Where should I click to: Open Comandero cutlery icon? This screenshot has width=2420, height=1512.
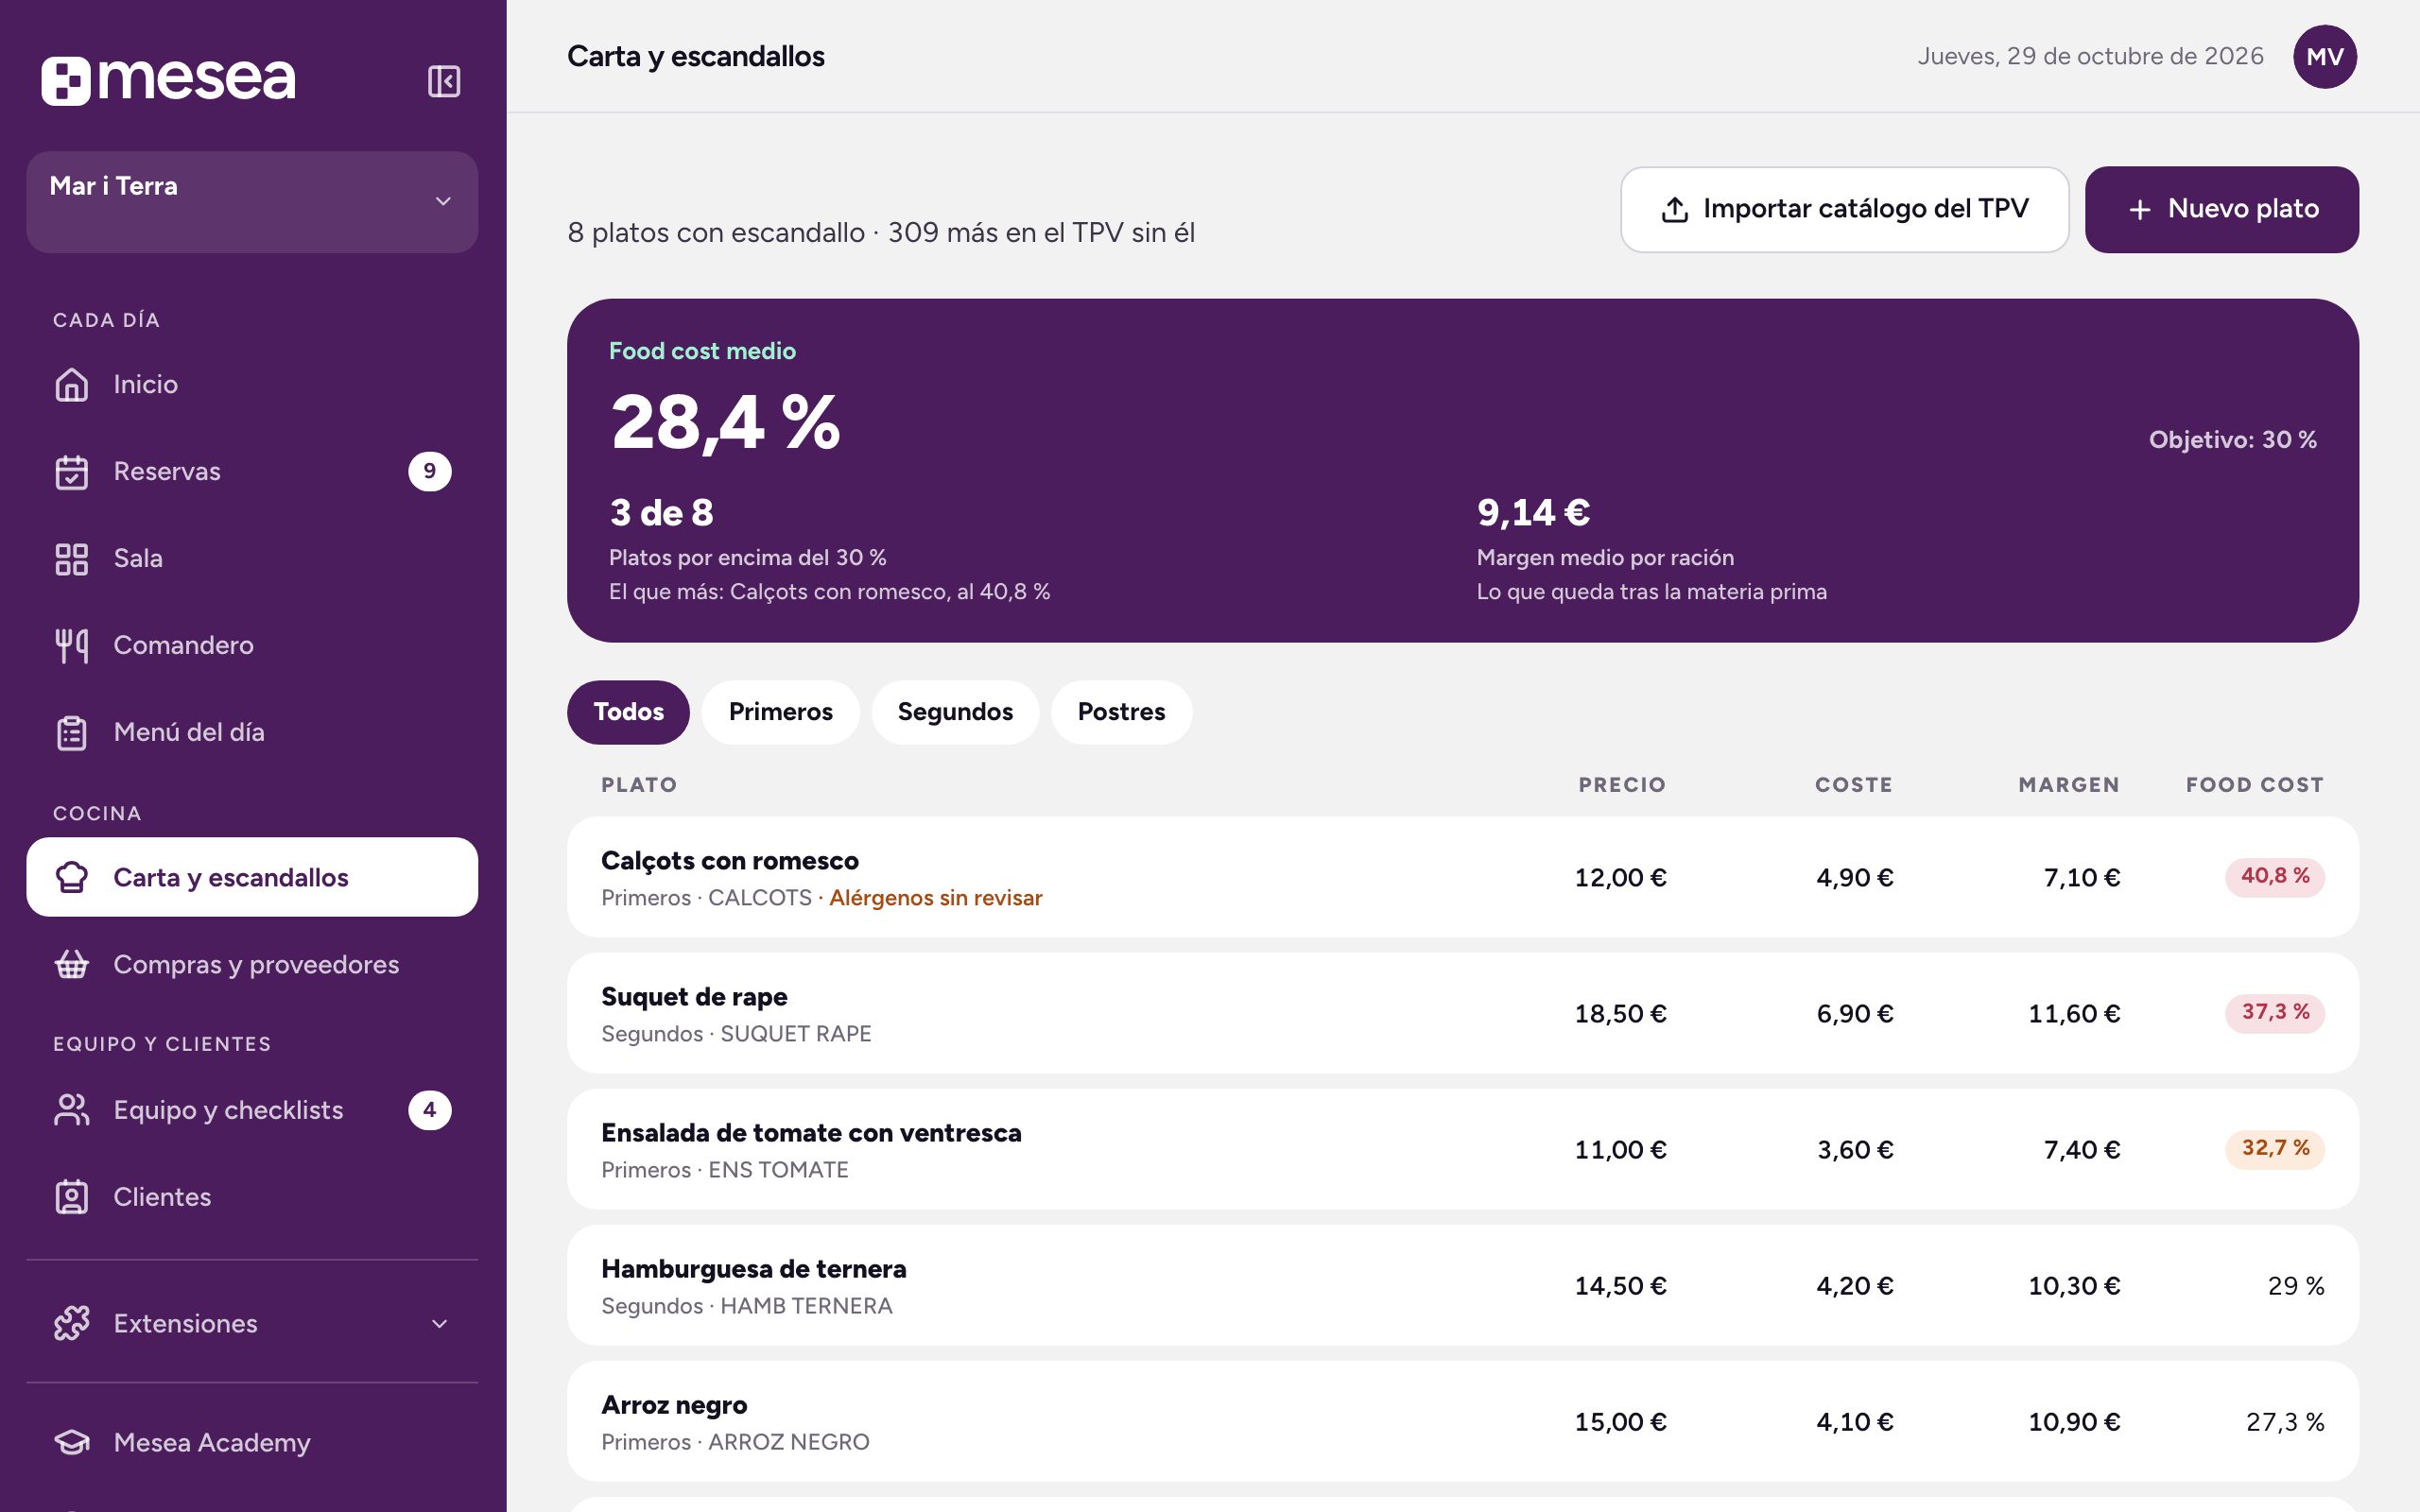[72, 645]
